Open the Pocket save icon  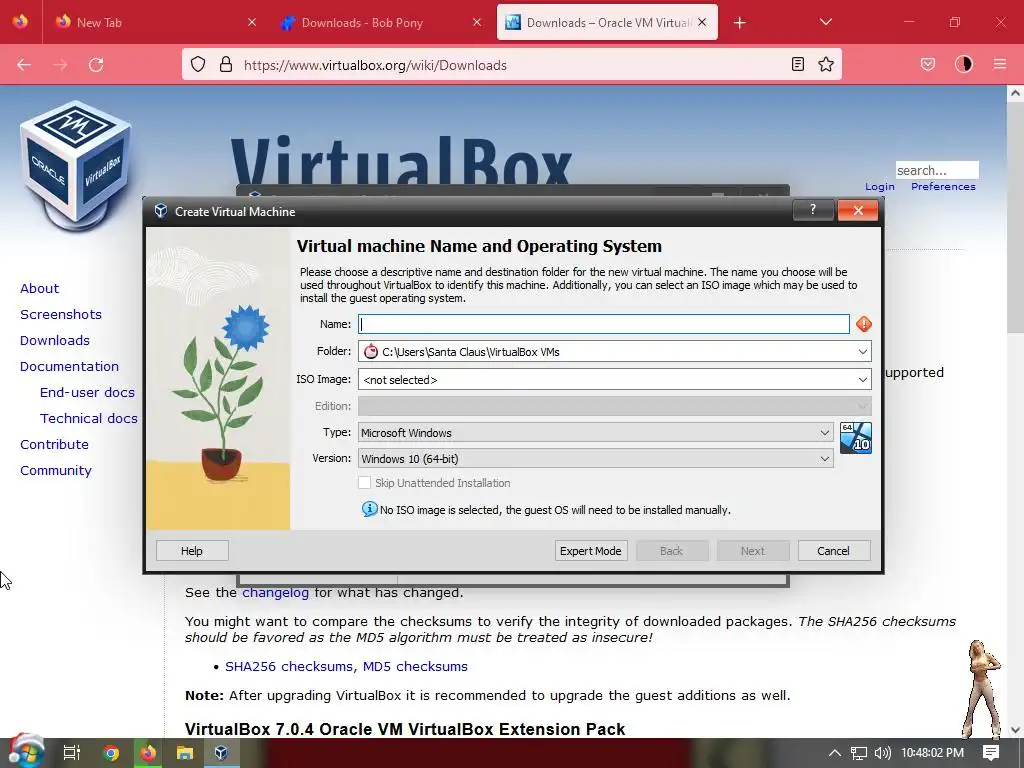(927, 64)
